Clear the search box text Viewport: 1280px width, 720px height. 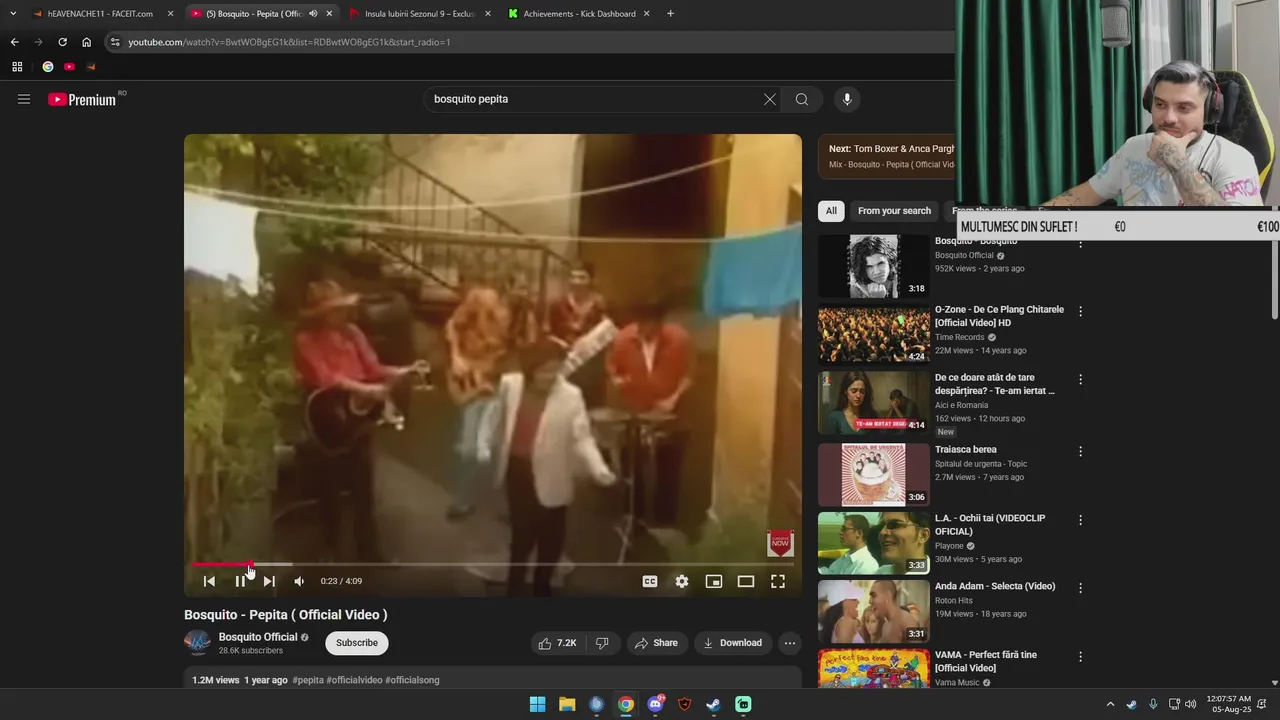(769, 99)
